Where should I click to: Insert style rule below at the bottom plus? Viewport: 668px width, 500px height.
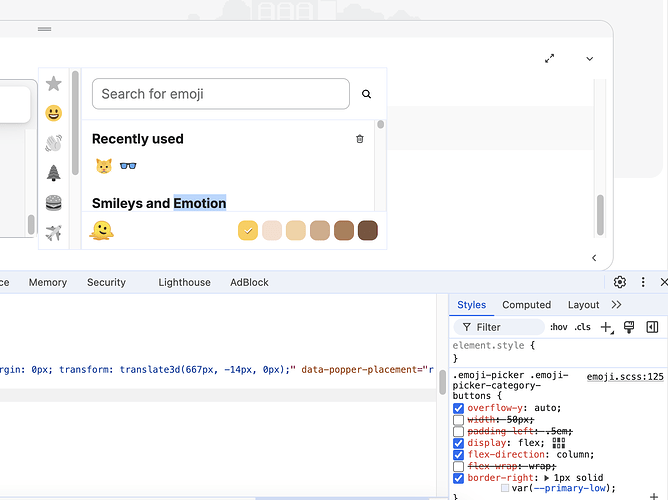pyautogui.click(x=654, y=497)
